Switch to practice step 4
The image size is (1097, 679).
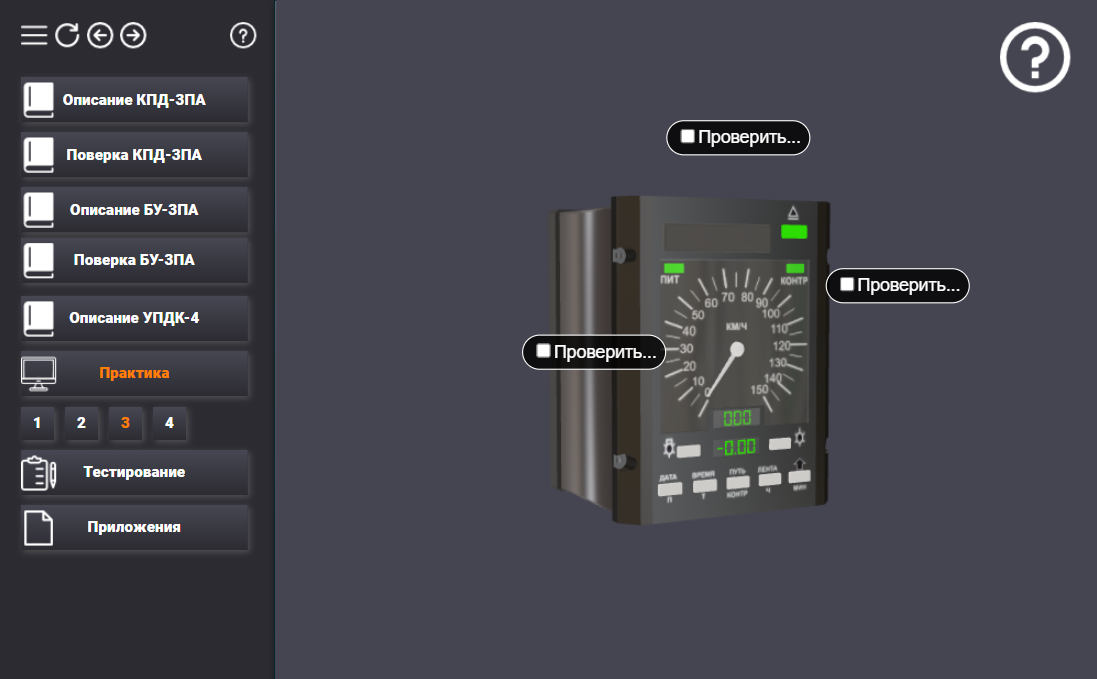click(x=169, y=423)
